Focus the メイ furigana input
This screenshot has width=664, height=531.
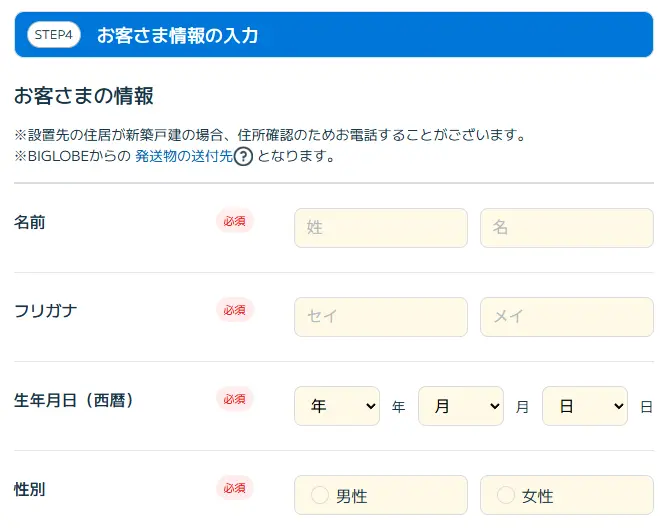pos(566,317)
